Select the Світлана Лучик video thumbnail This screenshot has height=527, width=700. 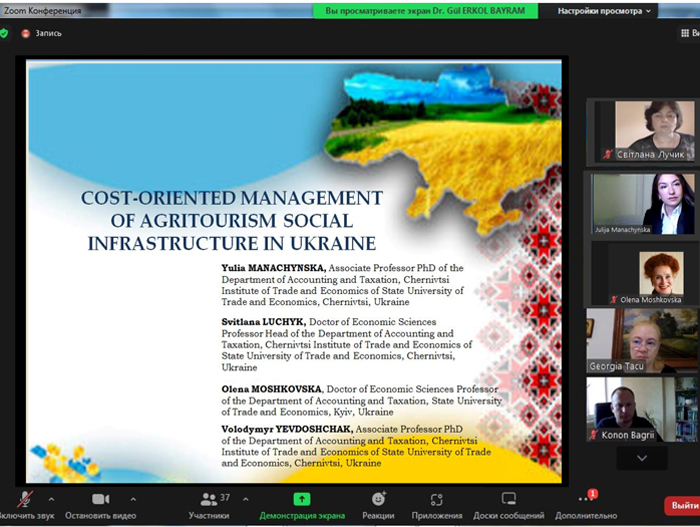click(x=642, y=131)
